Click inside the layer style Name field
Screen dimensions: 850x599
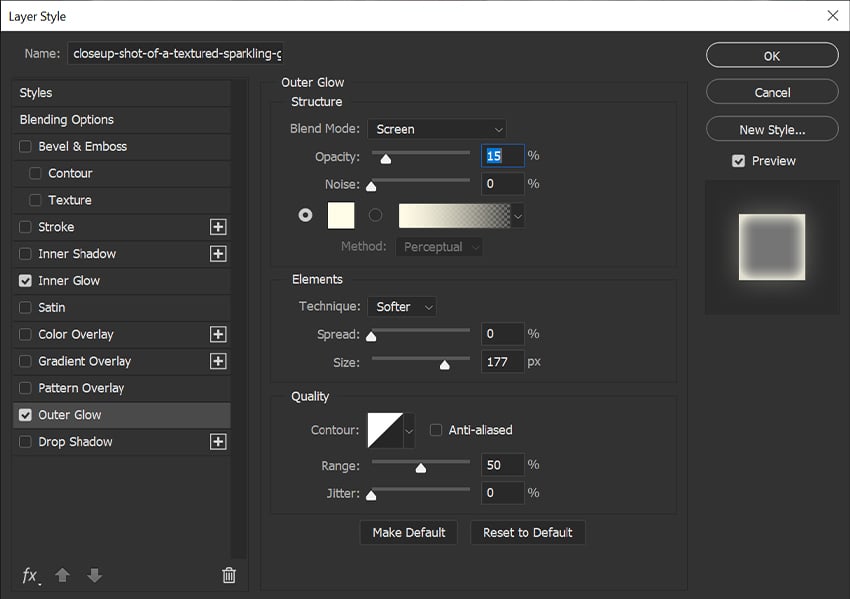[175, 52]
